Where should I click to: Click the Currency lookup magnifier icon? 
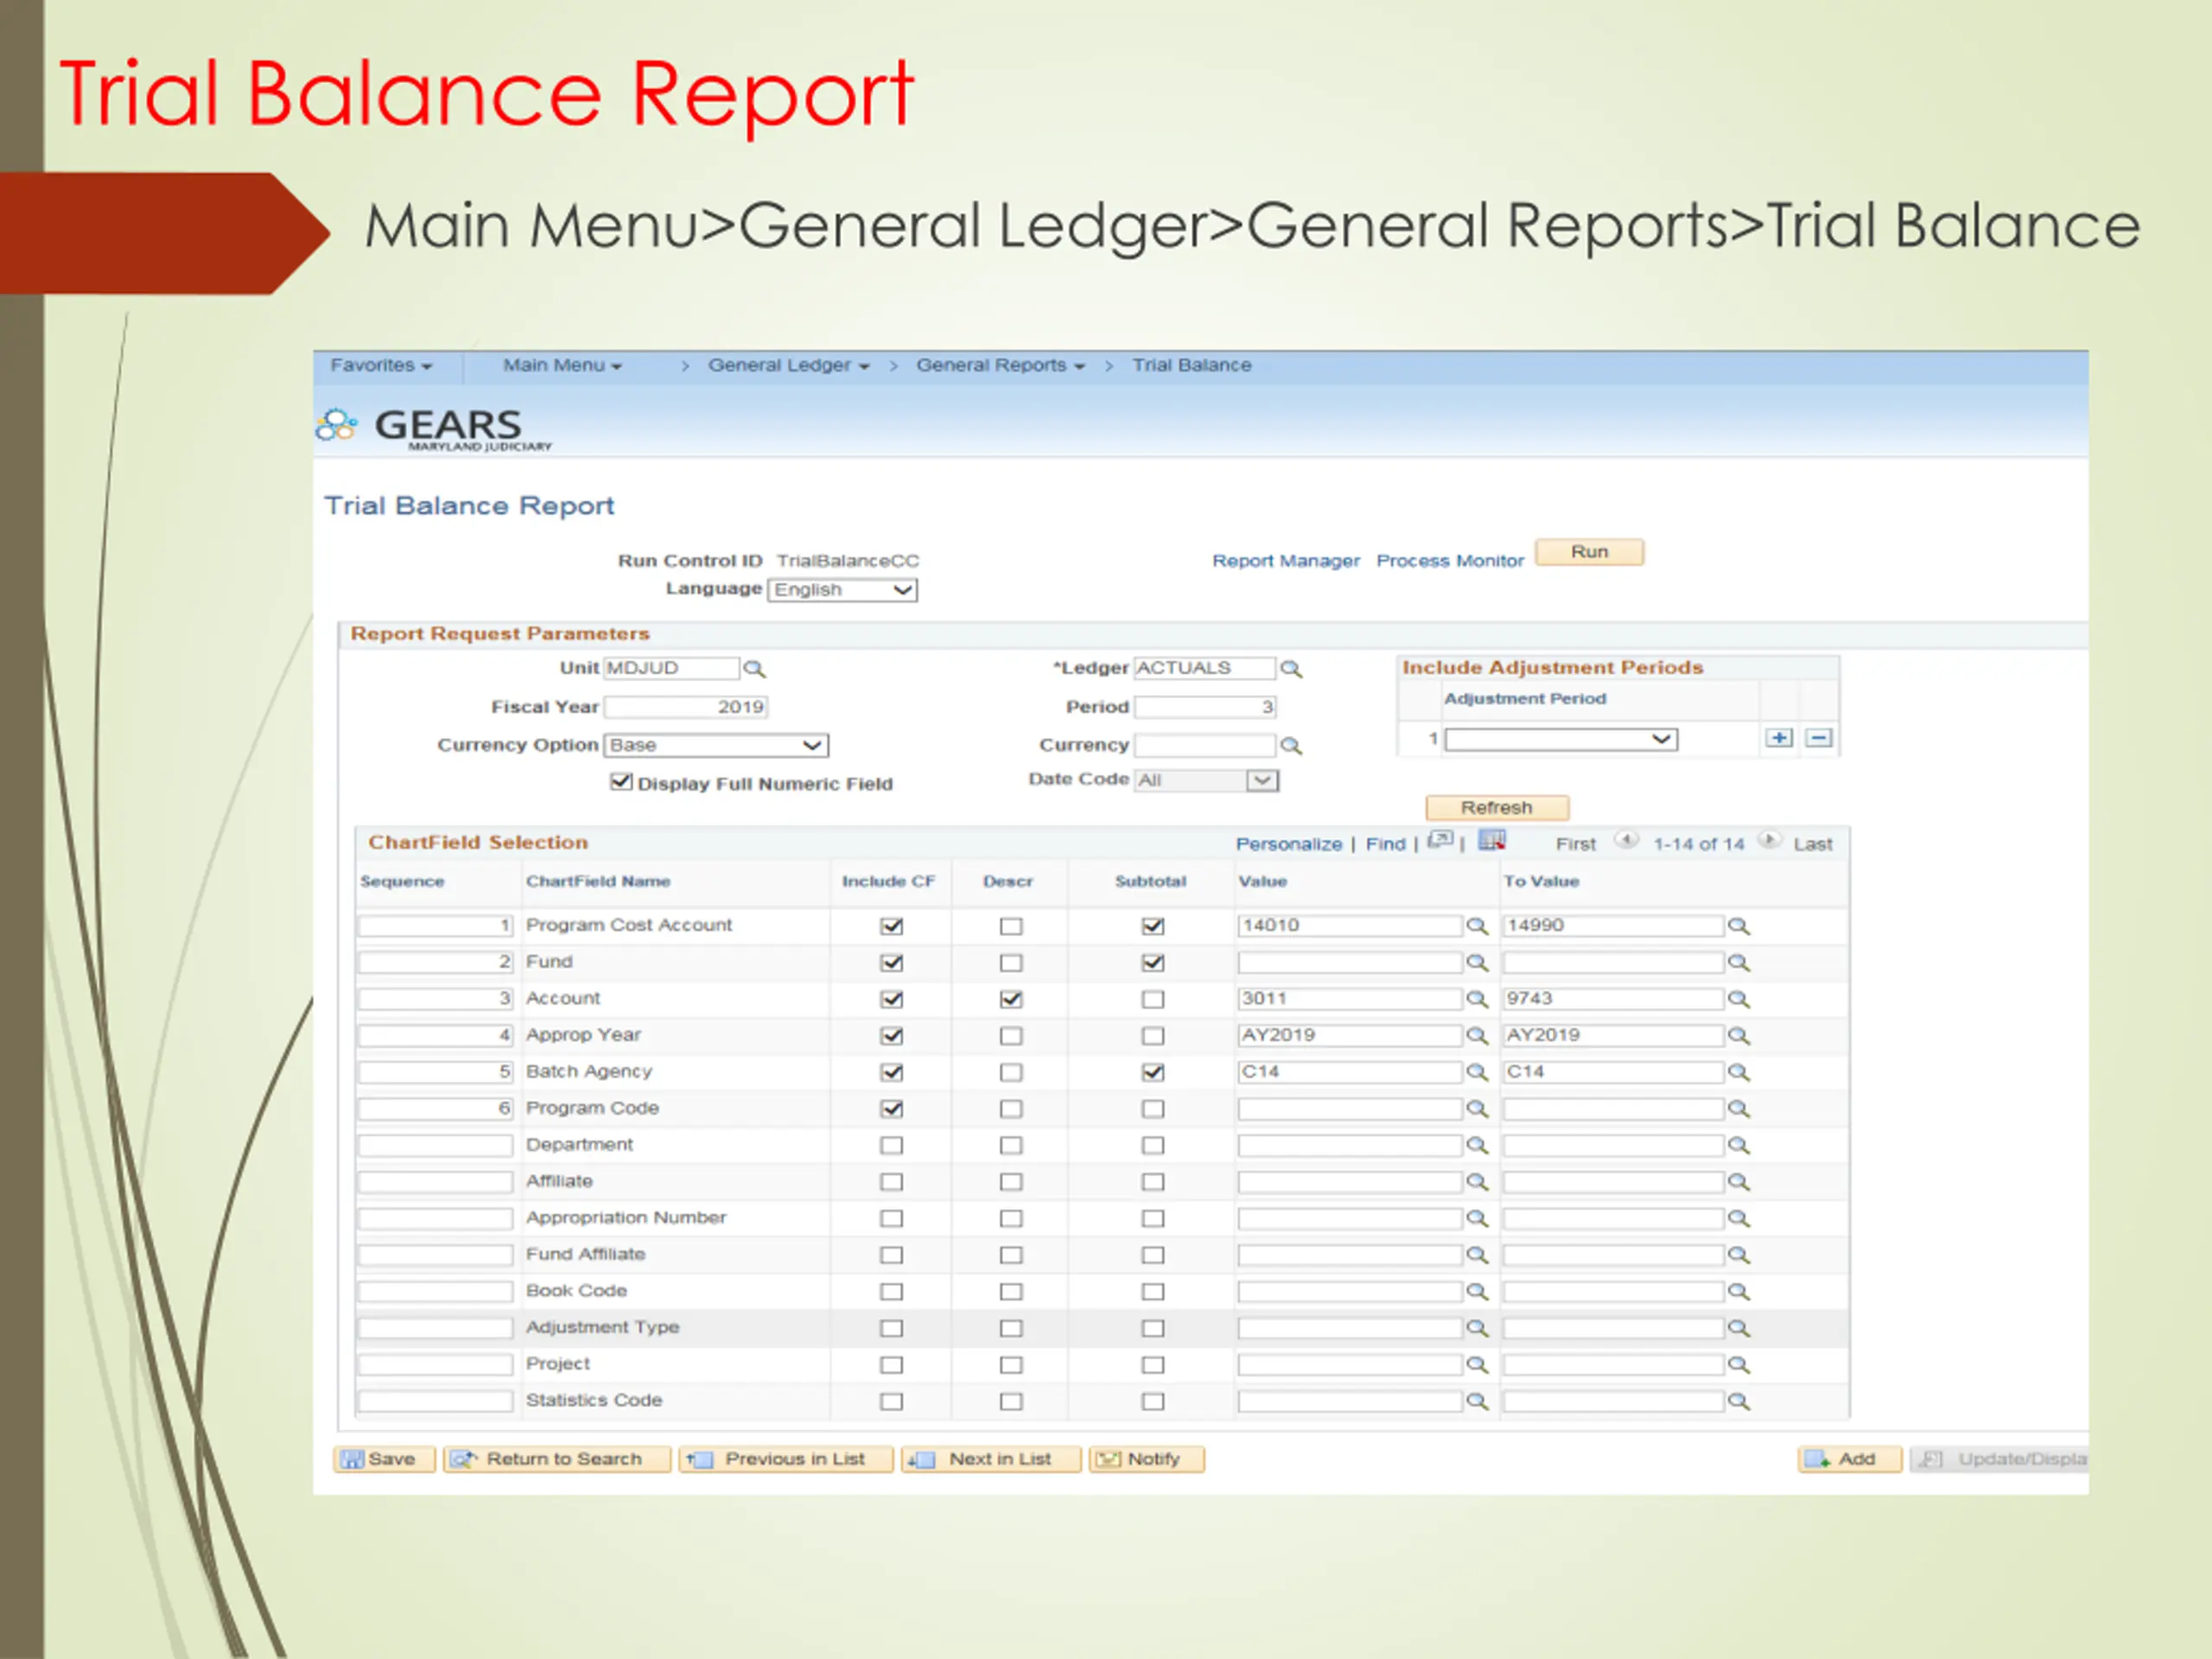(1291, 746)
